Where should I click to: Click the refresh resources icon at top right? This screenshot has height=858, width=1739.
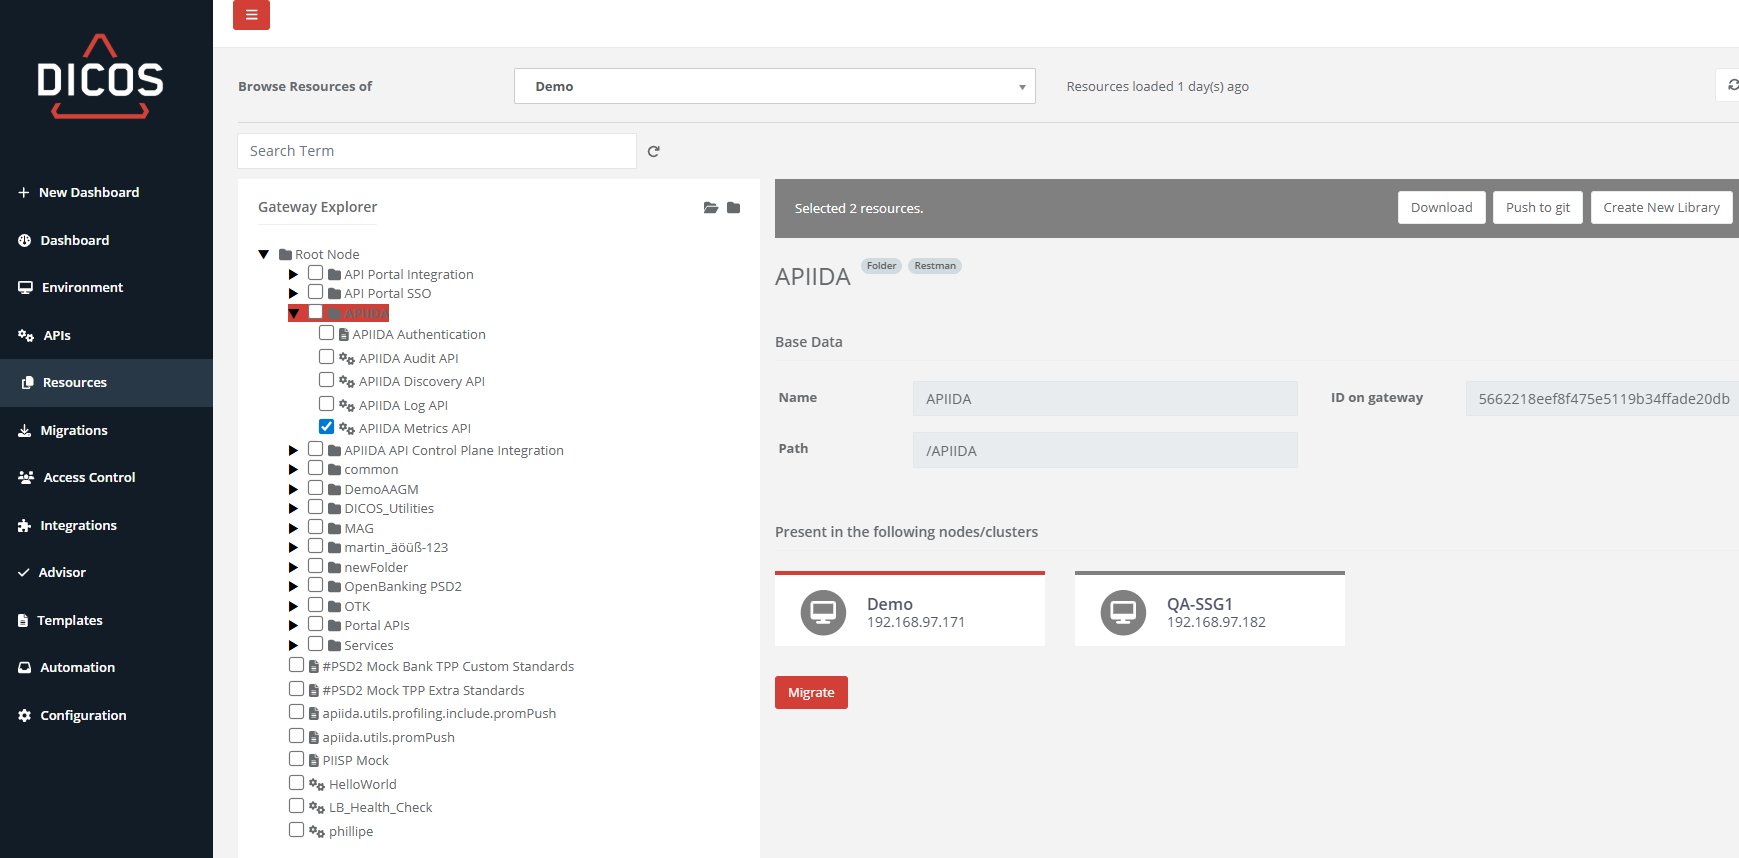[1732, 86]
